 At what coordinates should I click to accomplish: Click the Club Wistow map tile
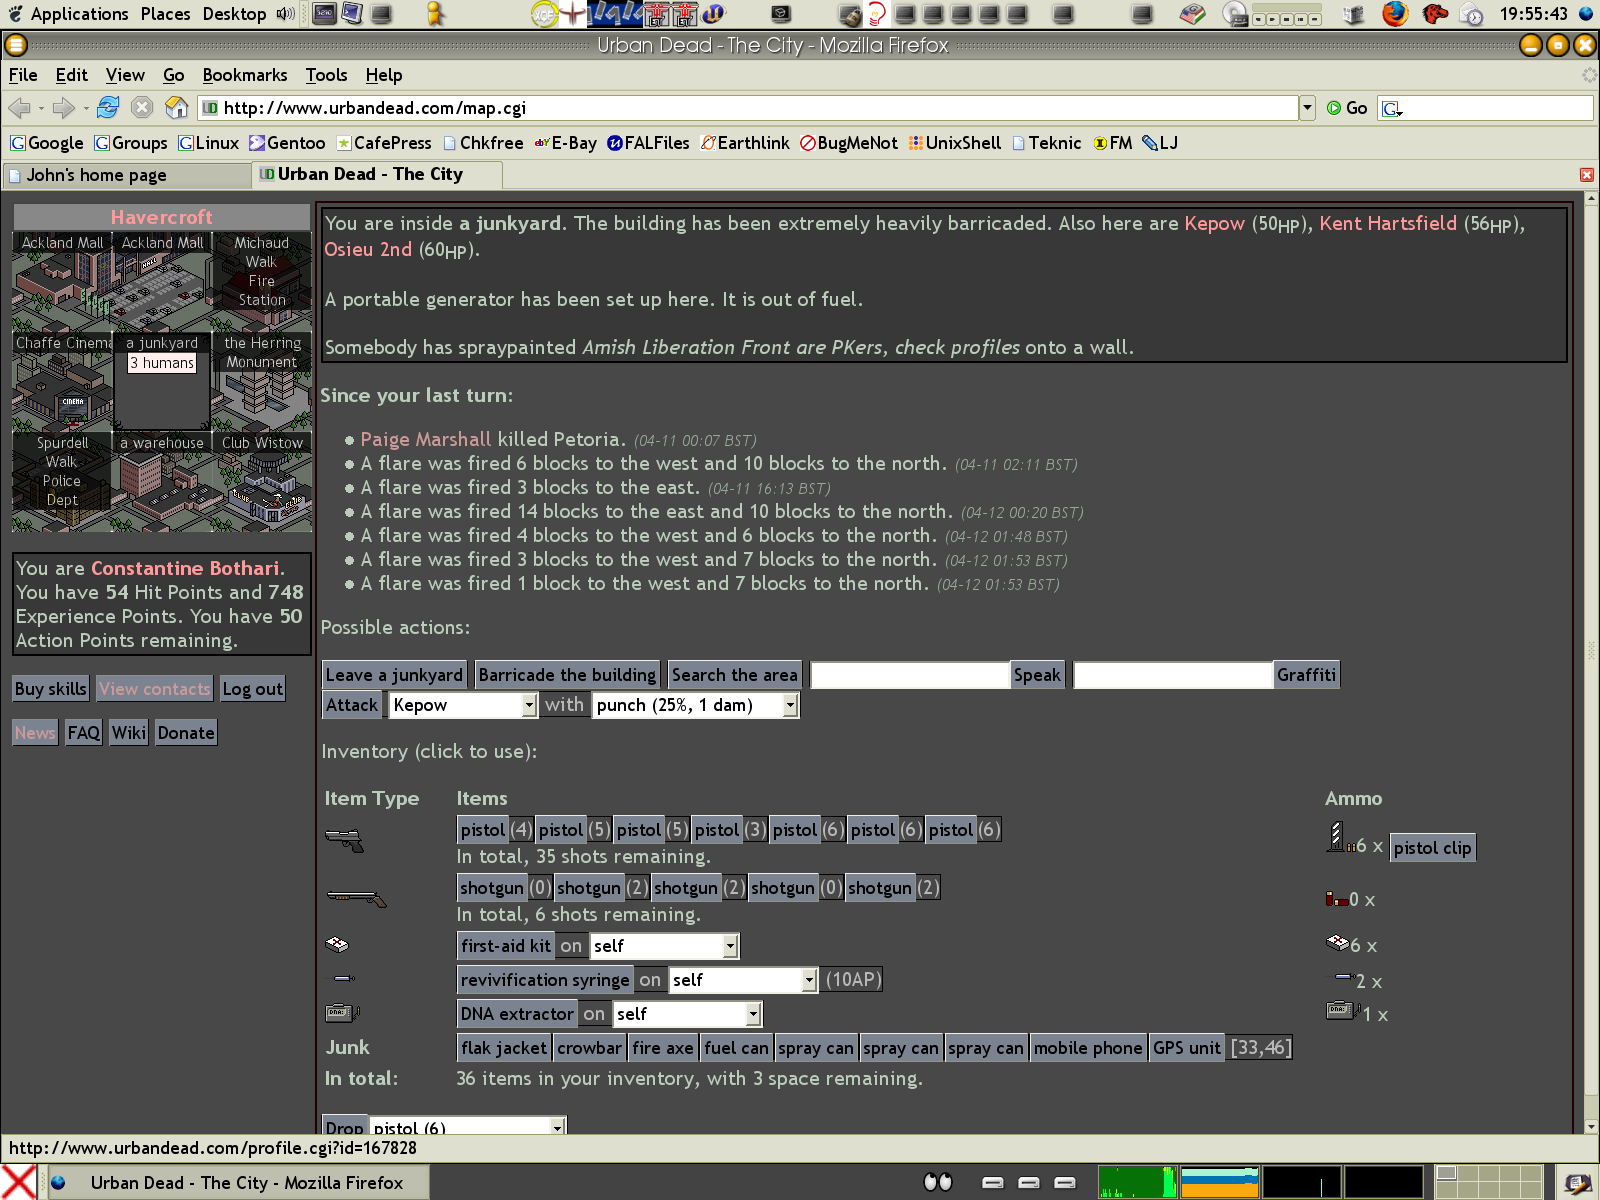coord(262,480)
